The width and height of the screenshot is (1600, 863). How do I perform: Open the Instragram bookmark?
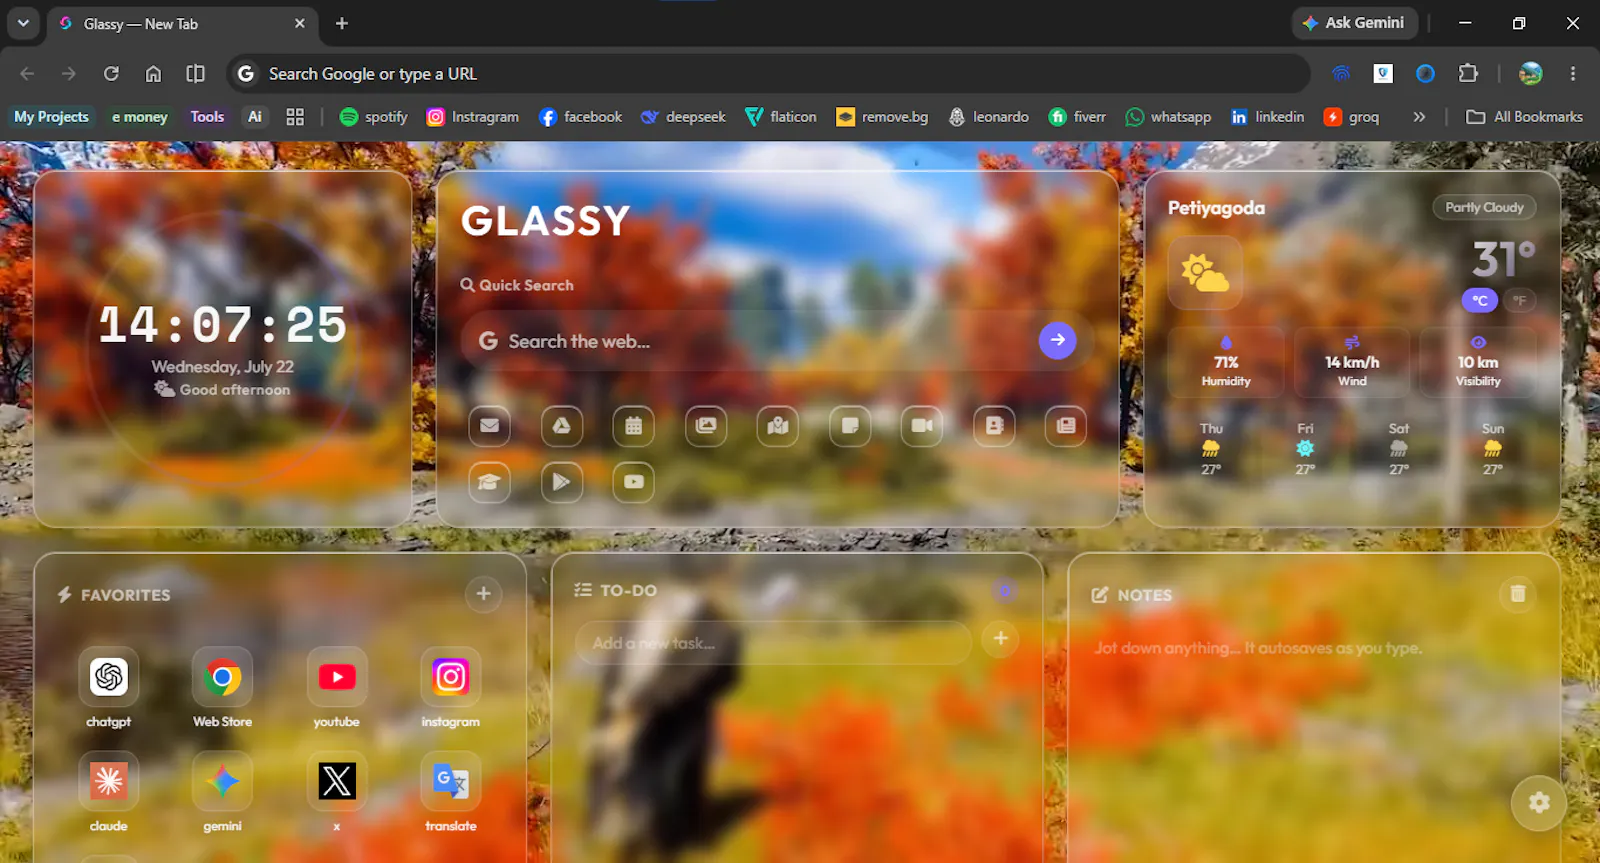(x=473, y=117)
